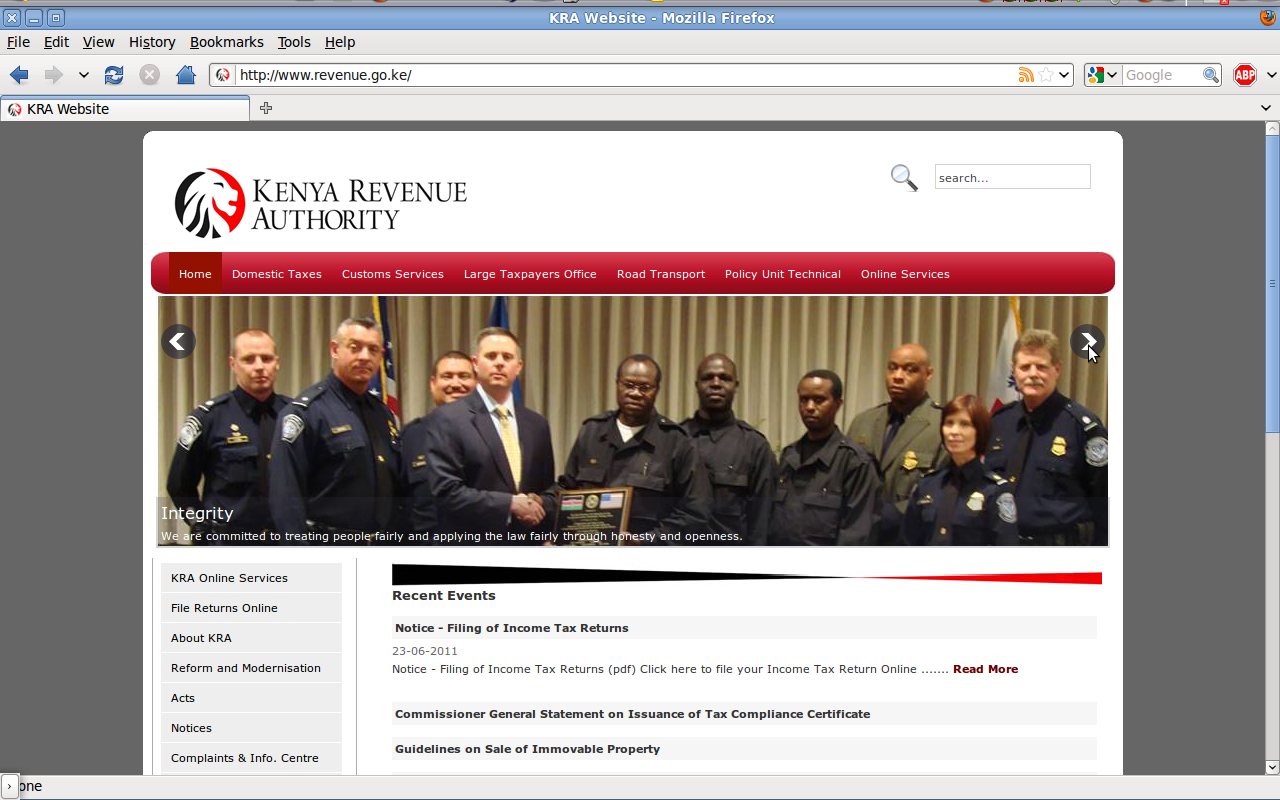Open Reform and Modernisation sidebar link
The image size is (1280, 800).
click(251, 668)
